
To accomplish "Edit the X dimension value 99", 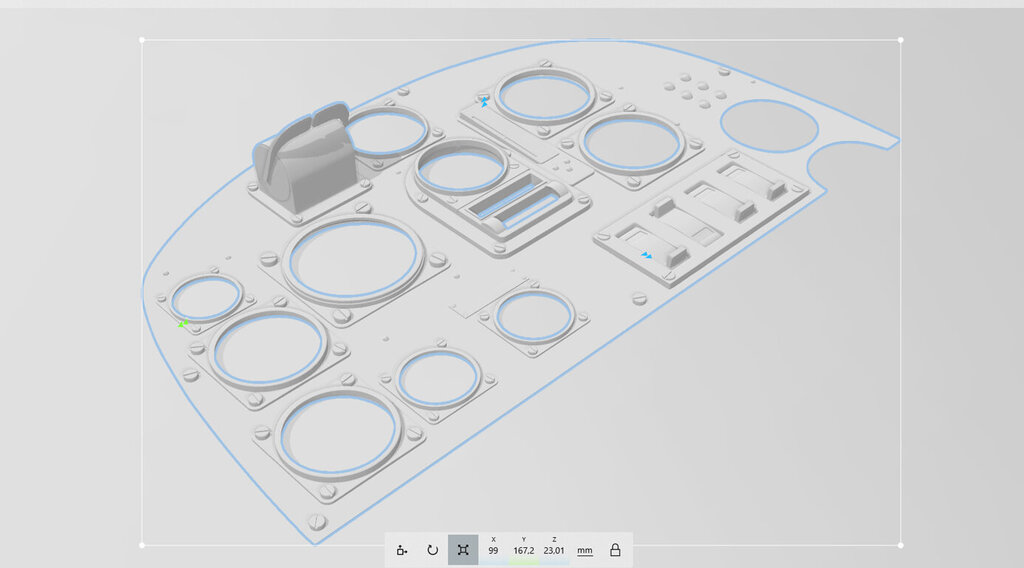I will [x=493, y=550].
